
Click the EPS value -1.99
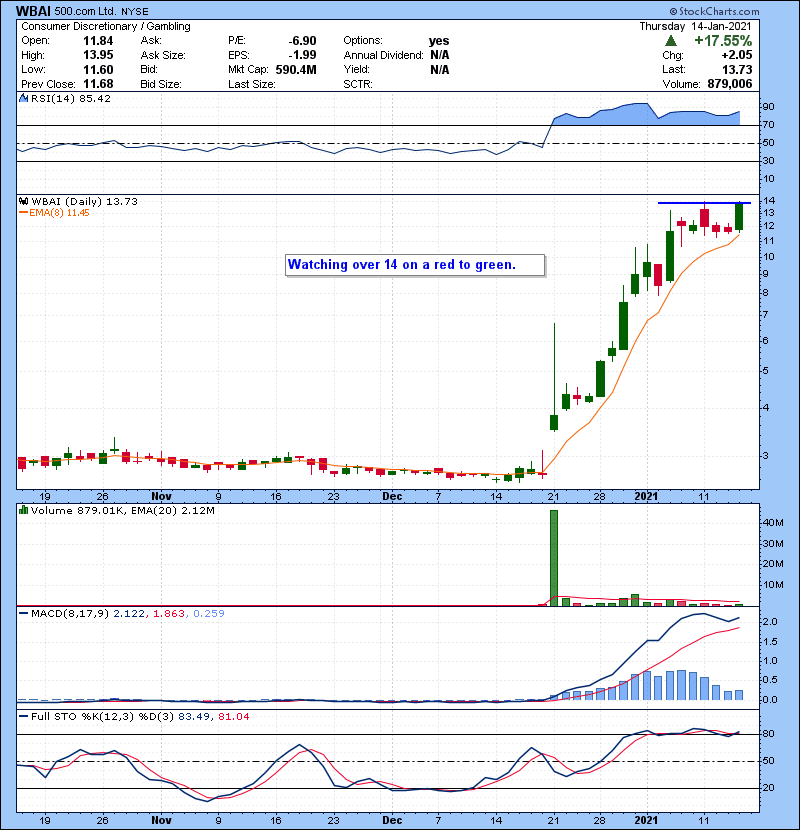pyautogui.click(x=302, y=55)
